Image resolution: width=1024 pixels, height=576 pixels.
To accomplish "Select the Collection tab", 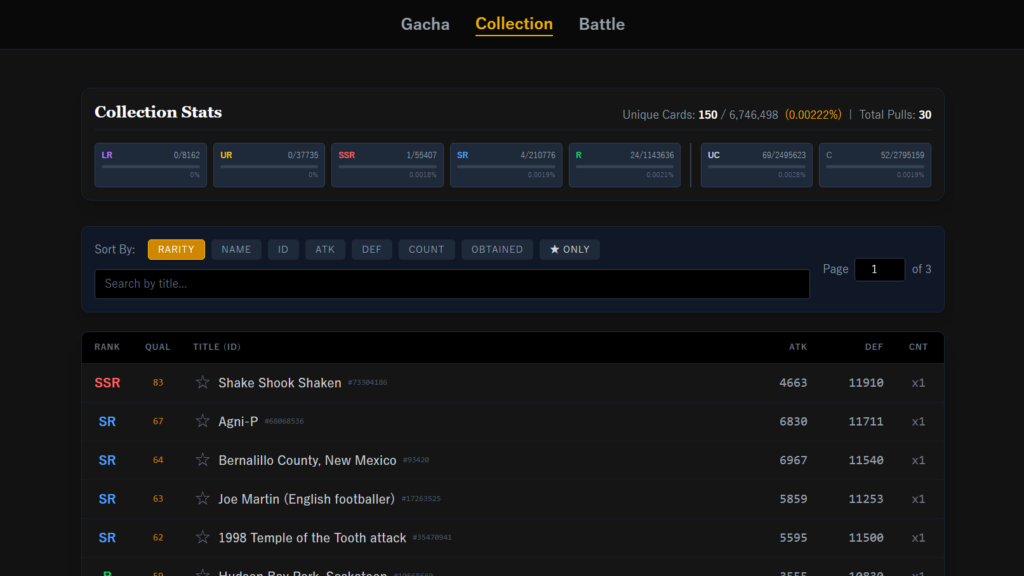I will pos(514,24).
